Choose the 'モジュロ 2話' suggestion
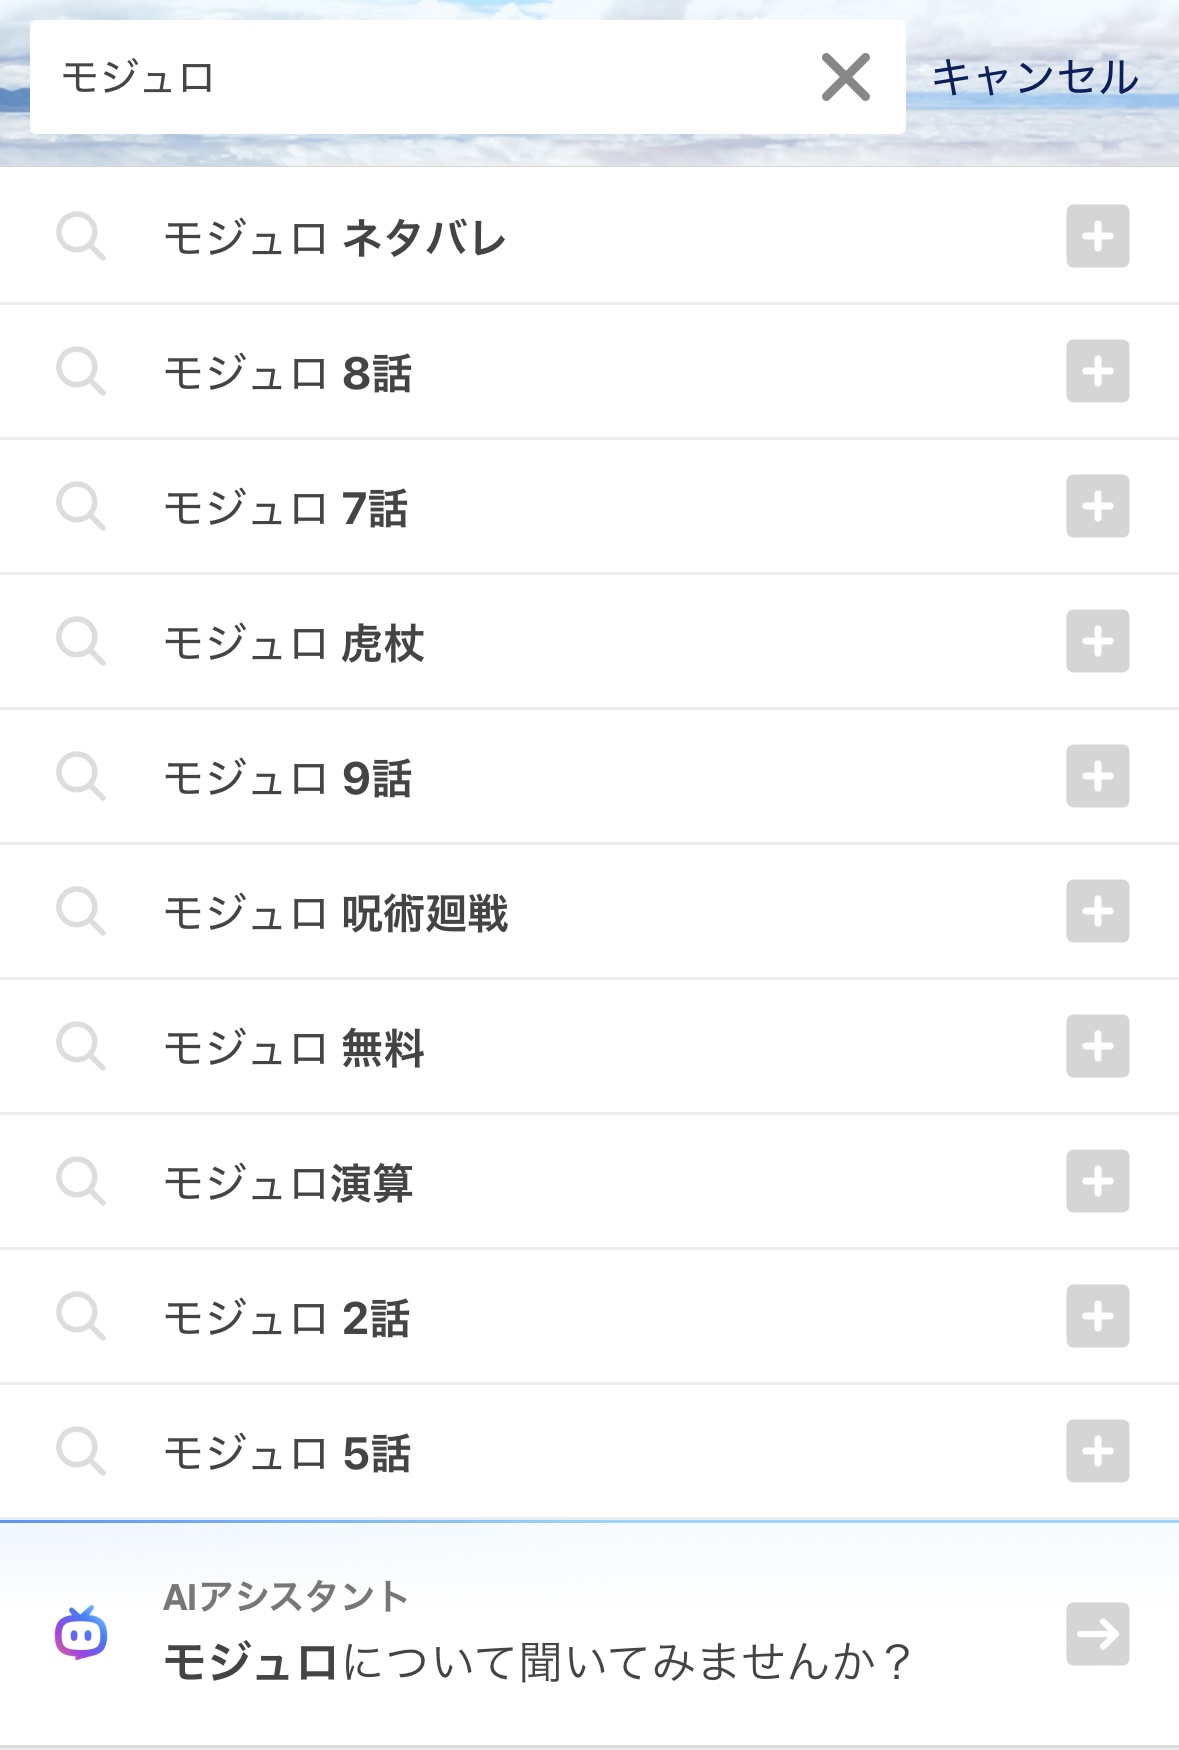1179x1750 pixels. click(287, 1318)
